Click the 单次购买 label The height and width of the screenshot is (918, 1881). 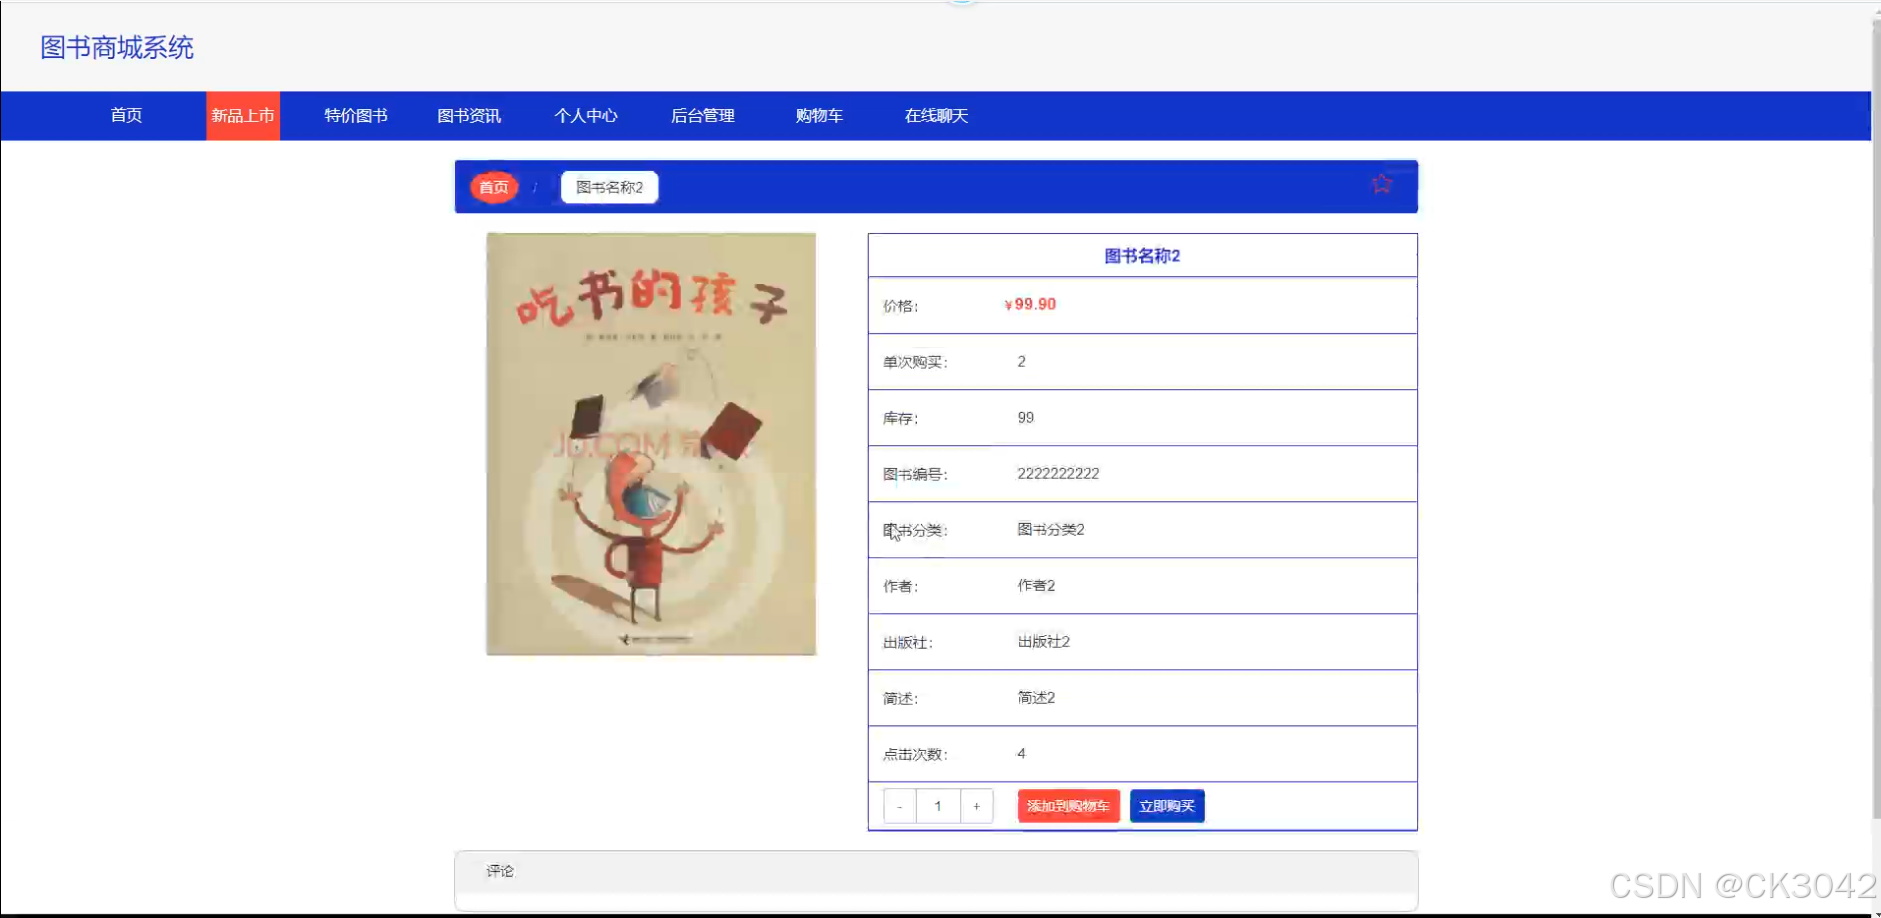(915, 362)
